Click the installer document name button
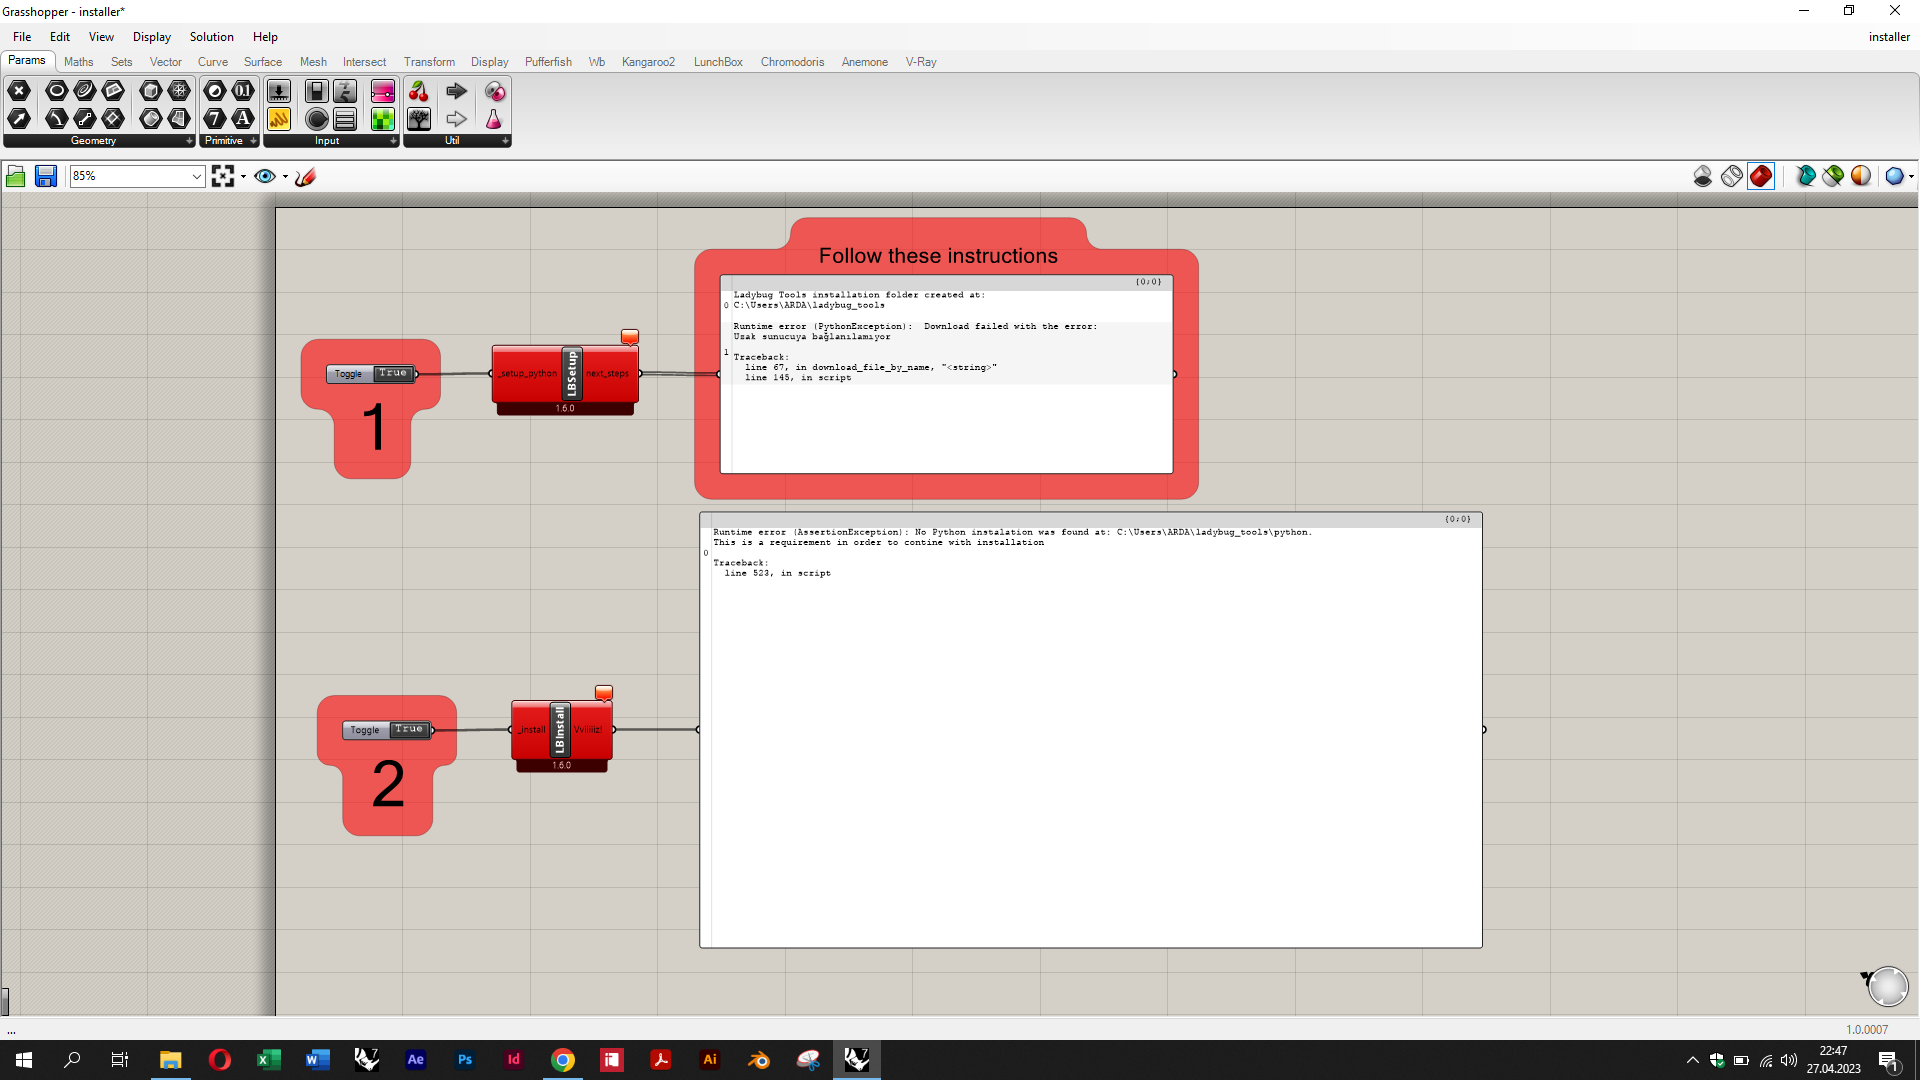Viewport: 1920px width, 1080px height. (x=1889, y=37)
